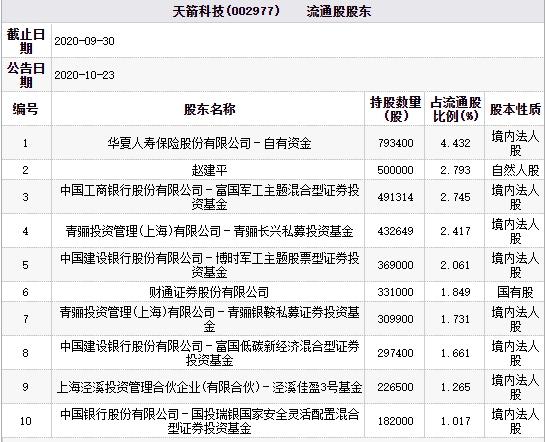Click row number 1 cell
Screen dimensions: 546x442
[x=25, y=143]
